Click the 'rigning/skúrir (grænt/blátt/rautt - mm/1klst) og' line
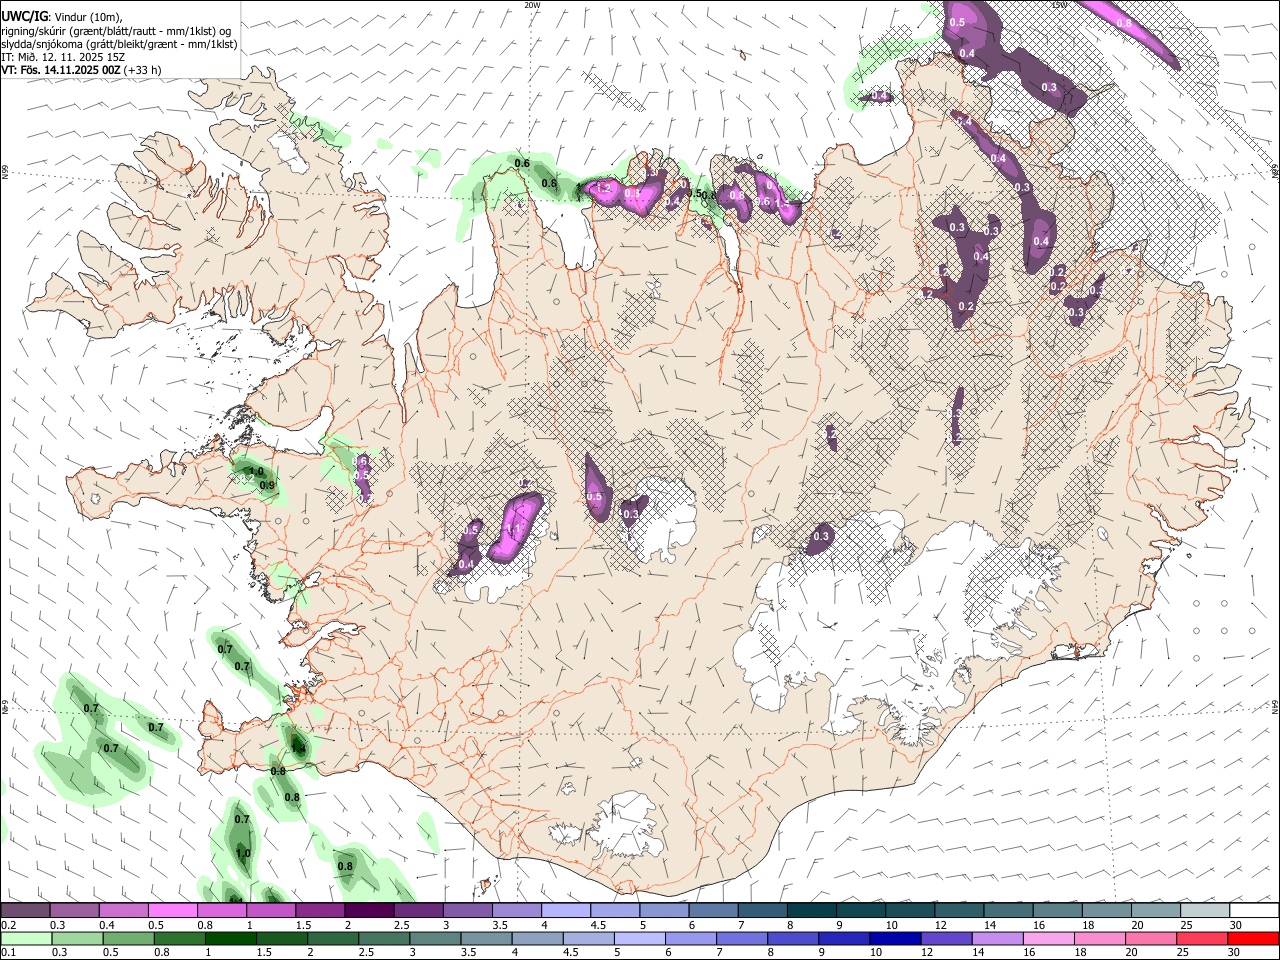This screenshot has width=1280, height=960. point(116,31)
